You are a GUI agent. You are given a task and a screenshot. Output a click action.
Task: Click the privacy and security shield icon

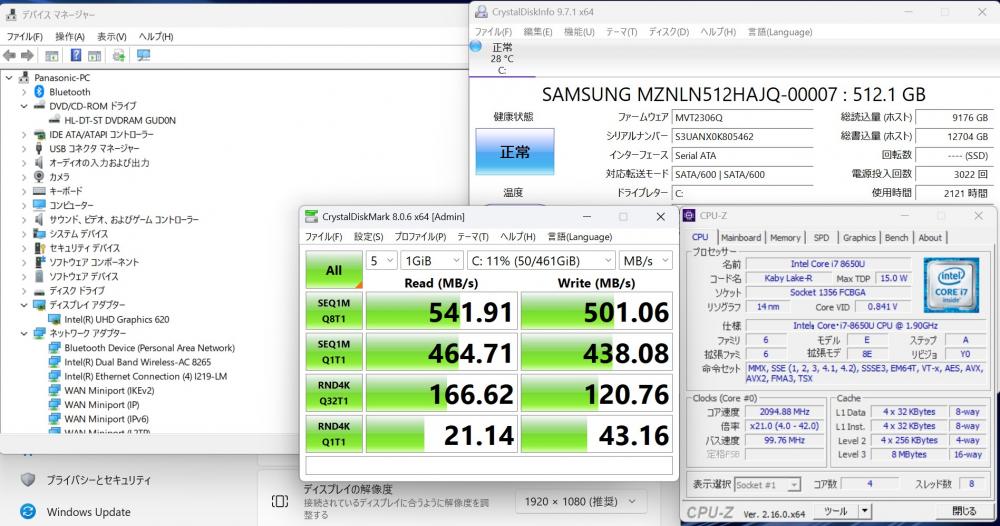click(27, 479)
